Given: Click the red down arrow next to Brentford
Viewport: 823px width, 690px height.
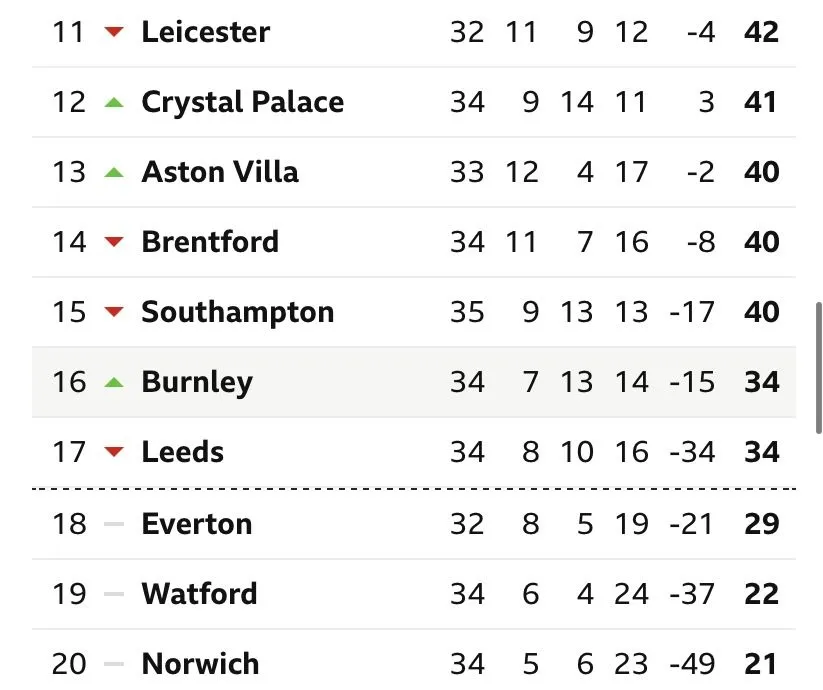Looking at the screenshot, I should (x=114, y=242).
